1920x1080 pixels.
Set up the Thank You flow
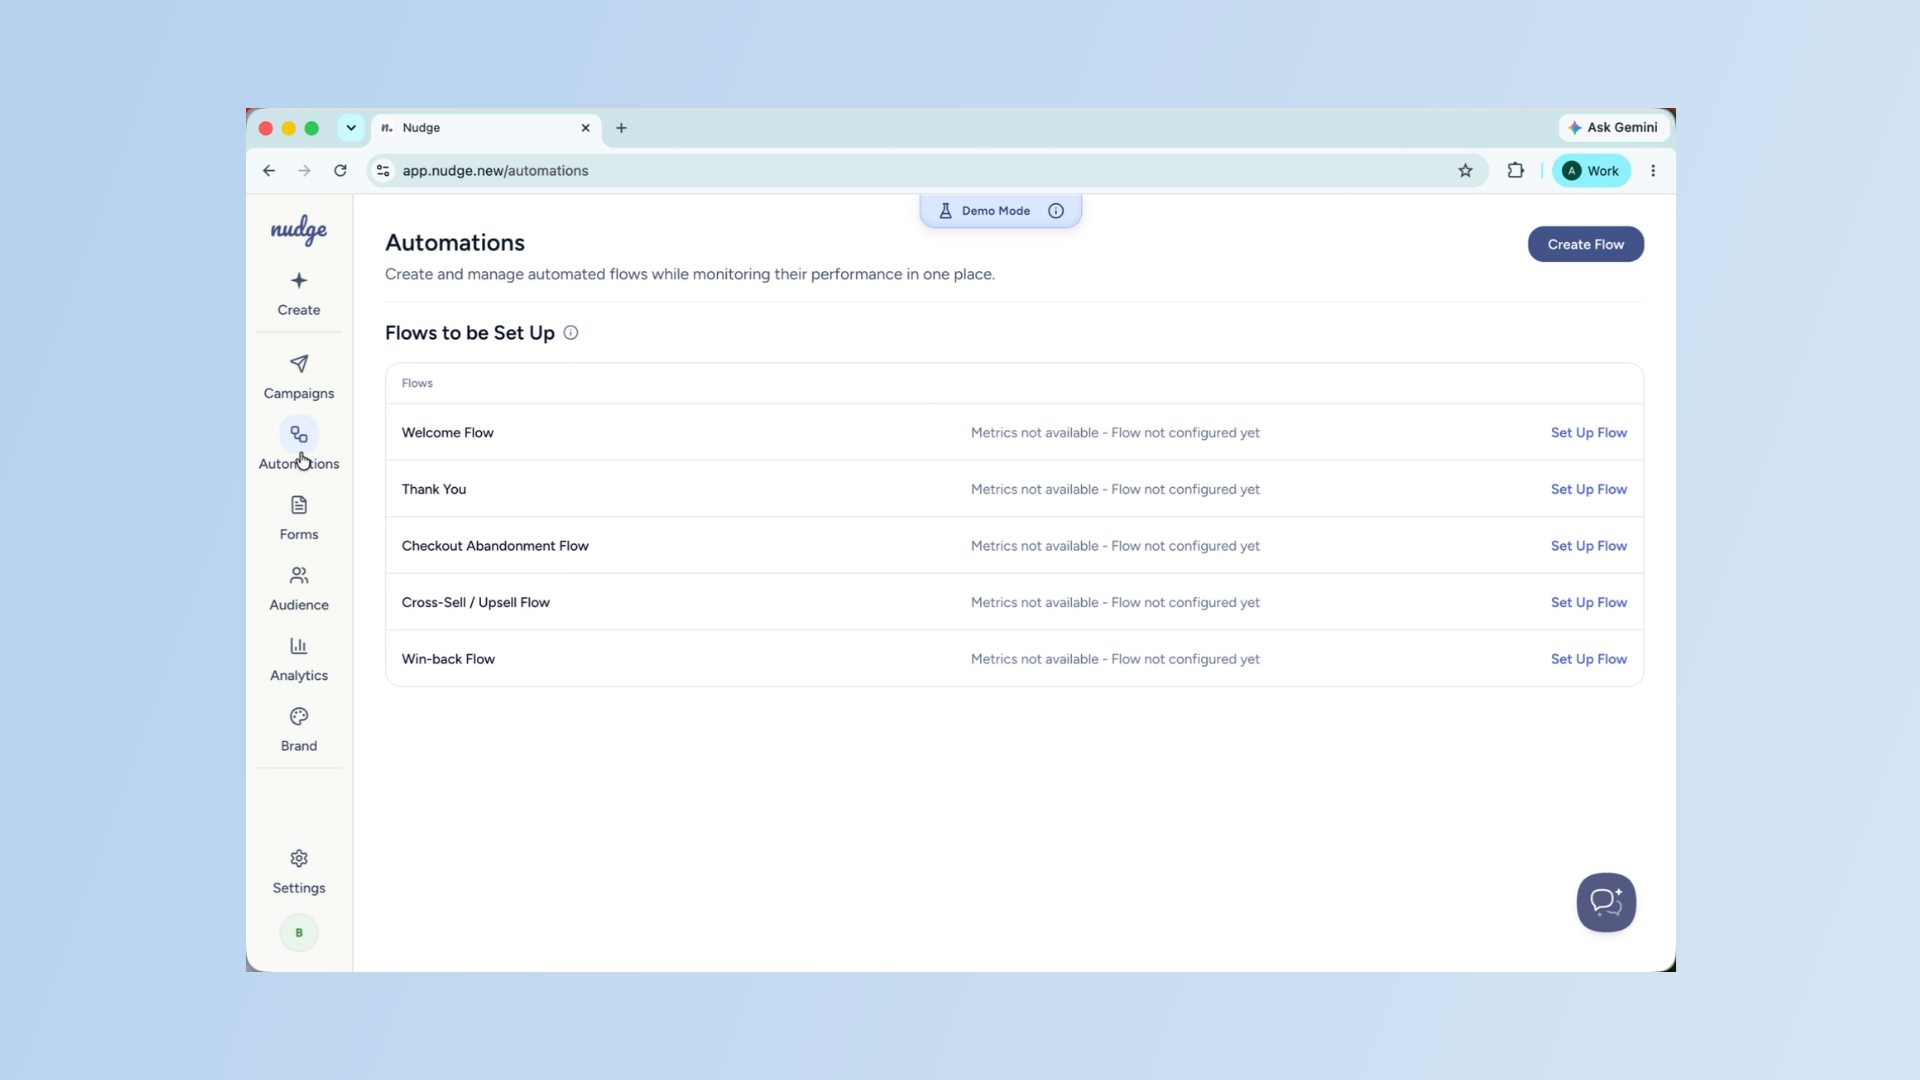(1589, 489)
